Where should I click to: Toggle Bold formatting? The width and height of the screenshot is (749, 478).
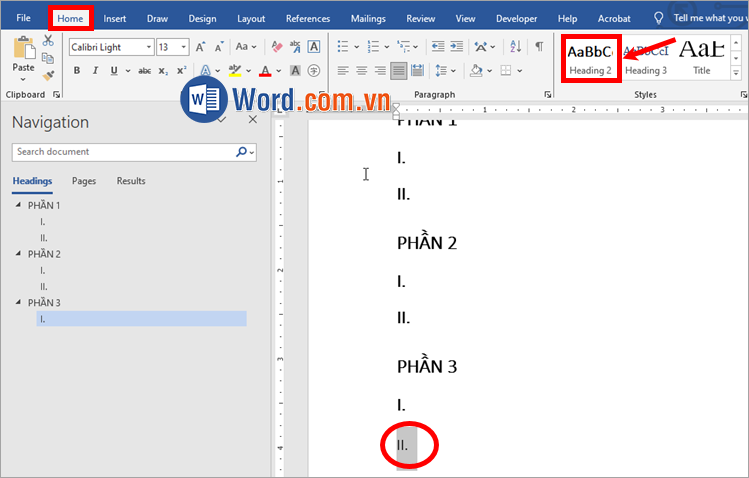click(77, 70)
